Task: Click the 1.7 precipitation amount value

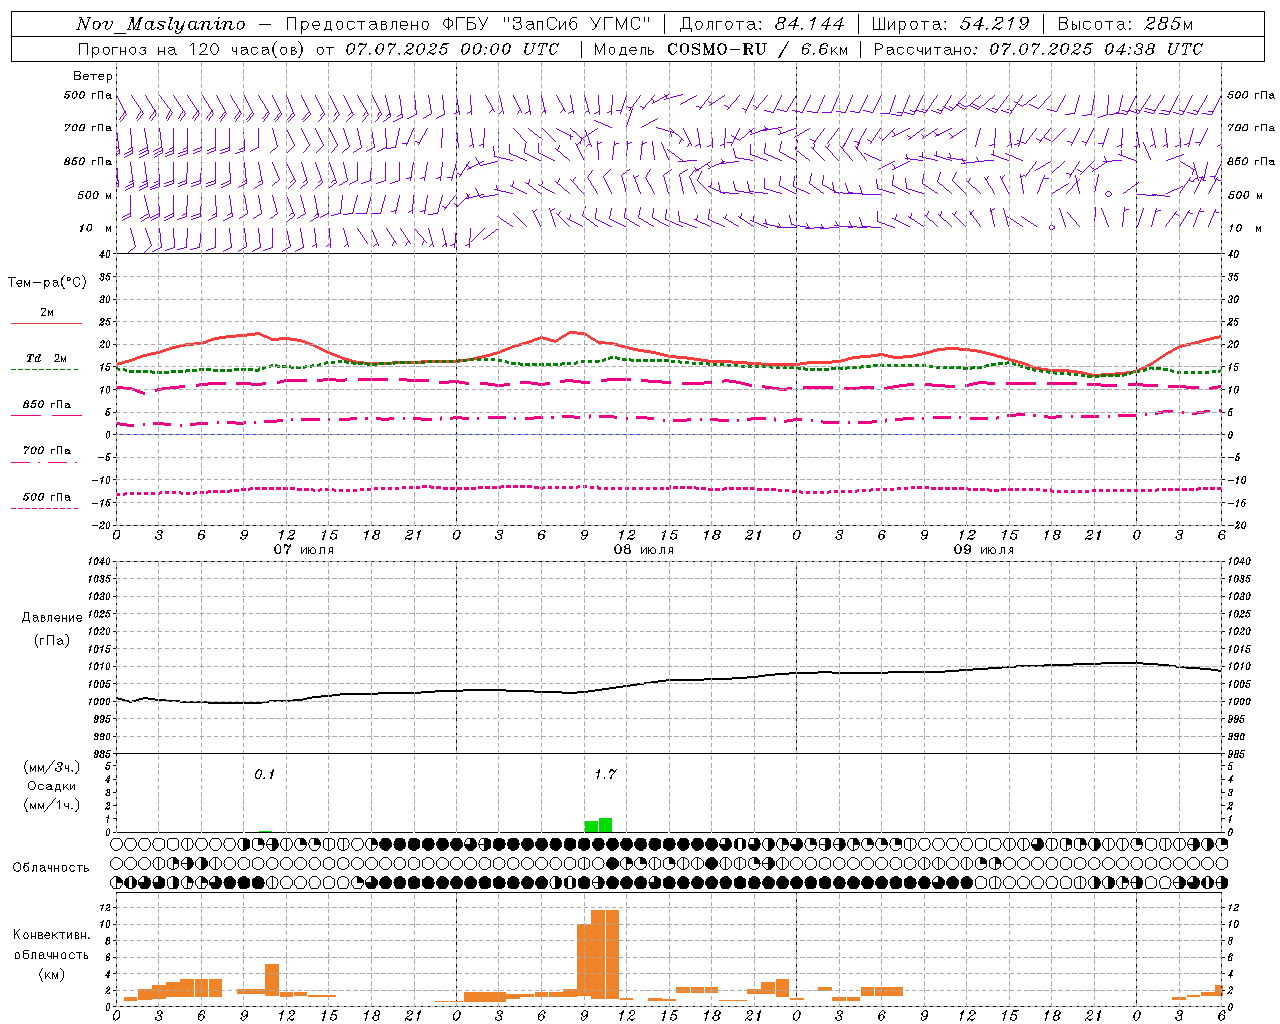Action: 605,774
